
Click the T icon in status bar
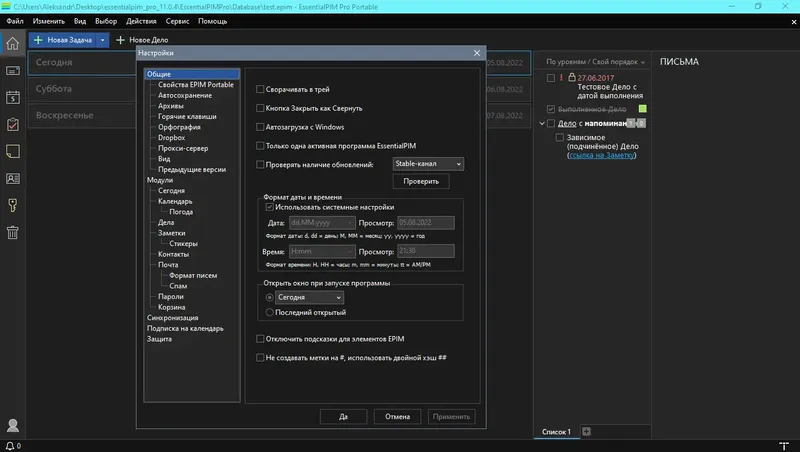click(x=784, y=446)
